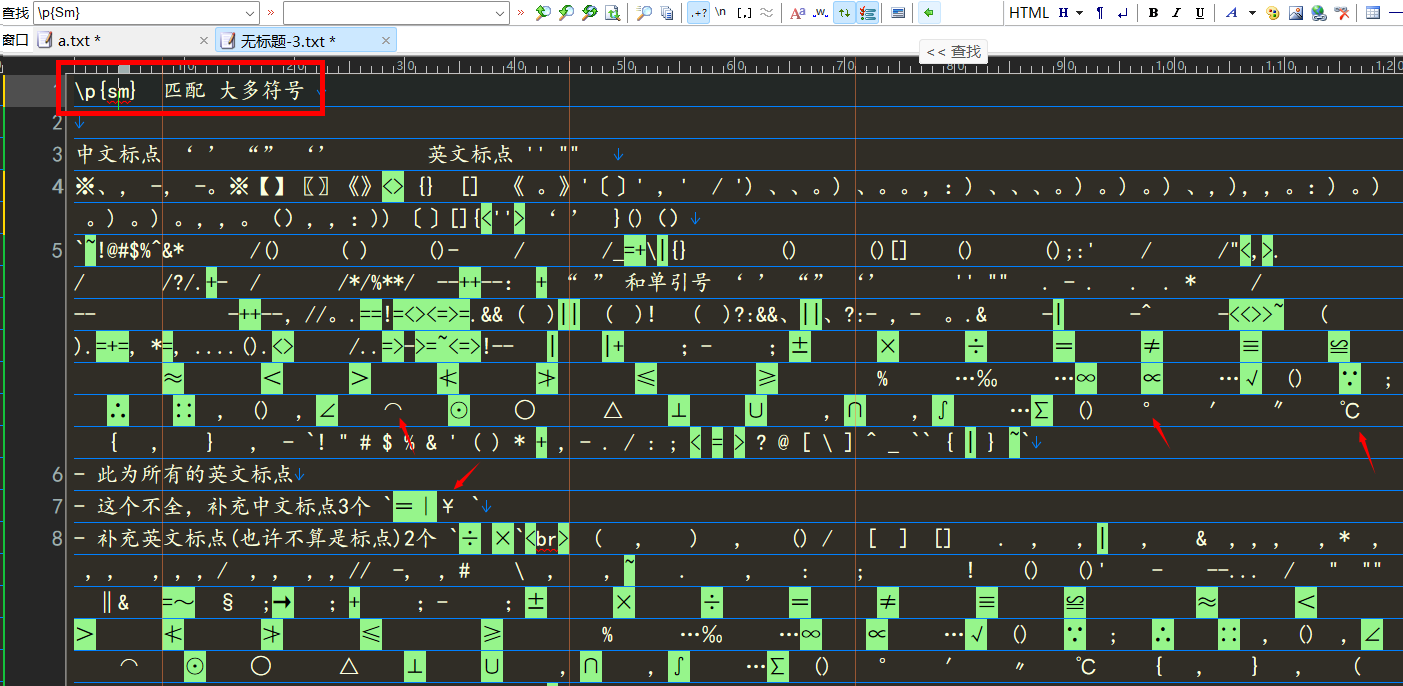This screenshot has height=686, width=1403.
Task: Switch to the 无标题-3.txt tab
Action: (306, 40)
